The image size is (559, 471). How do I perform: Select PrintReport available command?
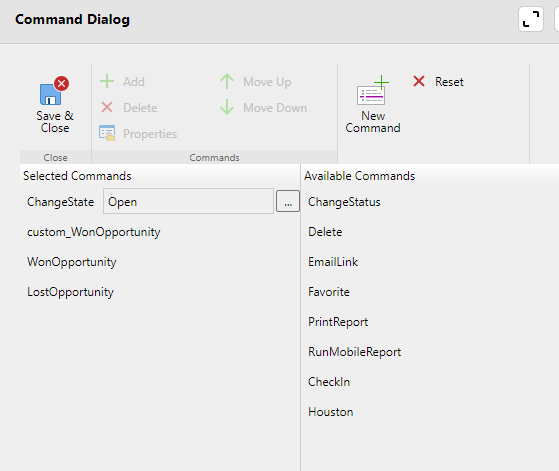click(338, 322)
